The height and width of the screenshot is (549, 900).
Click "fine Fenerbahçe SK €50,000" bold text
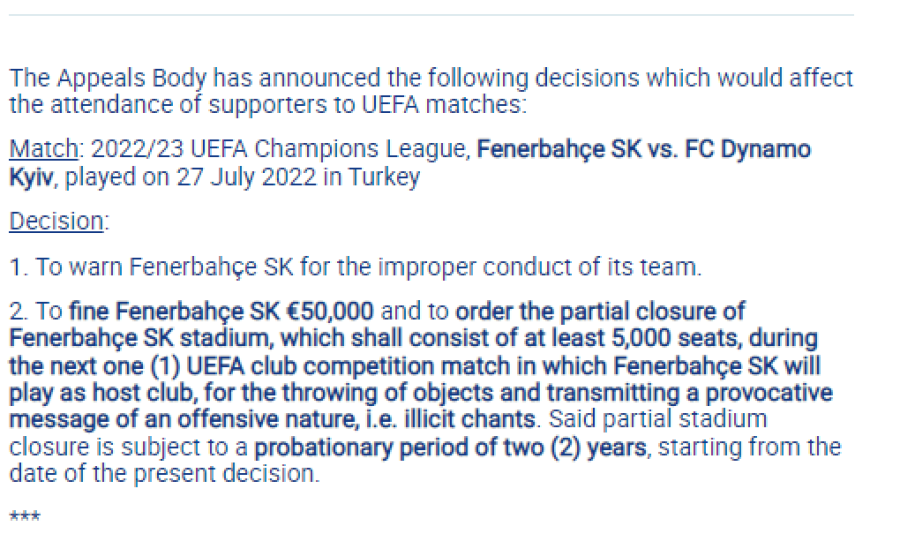(x=221, y=312)
